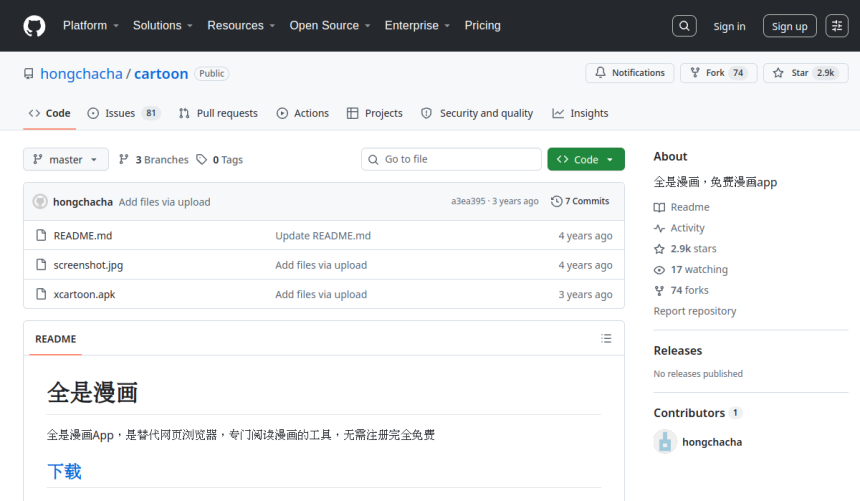860x501 pixels.
Task: Click the pulse icon next to Activity
Action: point(659,228)
